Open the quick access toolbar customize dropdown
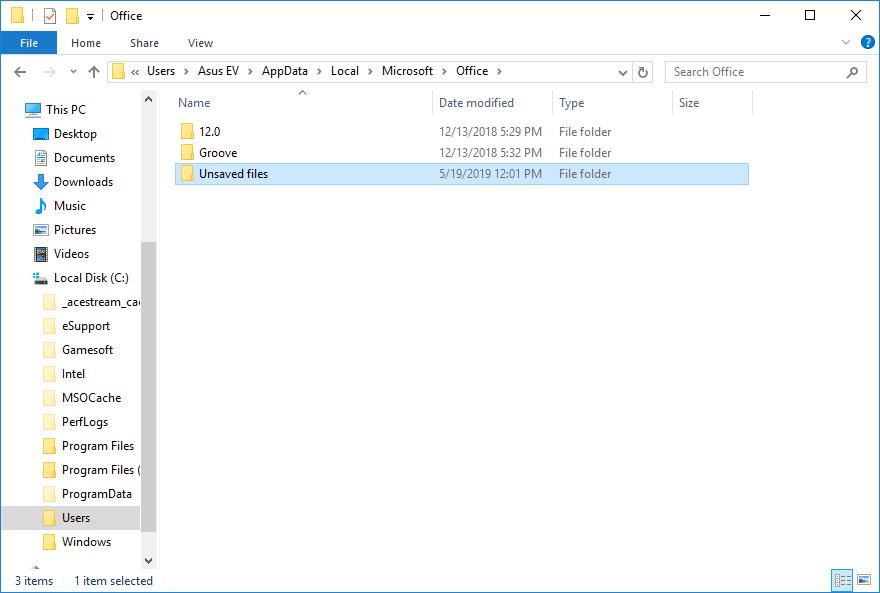The height and width of the screenshot is (593, 880). pyautogui.click(x=90, y=16)
